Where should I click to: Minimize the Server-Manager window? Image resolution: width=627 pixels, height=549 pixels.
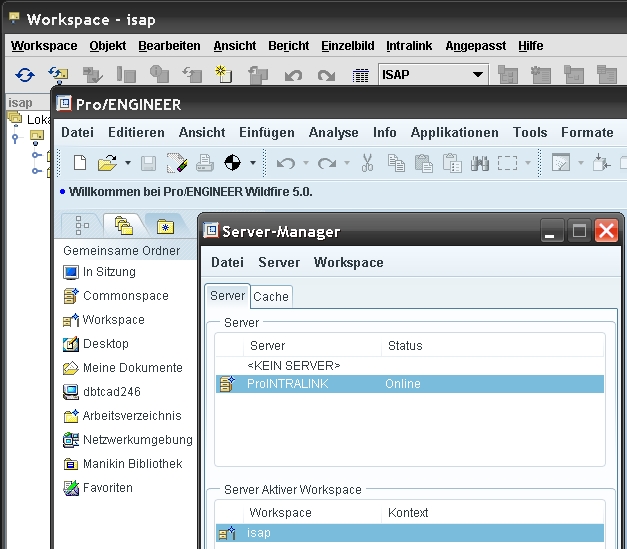(x=552, y=231)
